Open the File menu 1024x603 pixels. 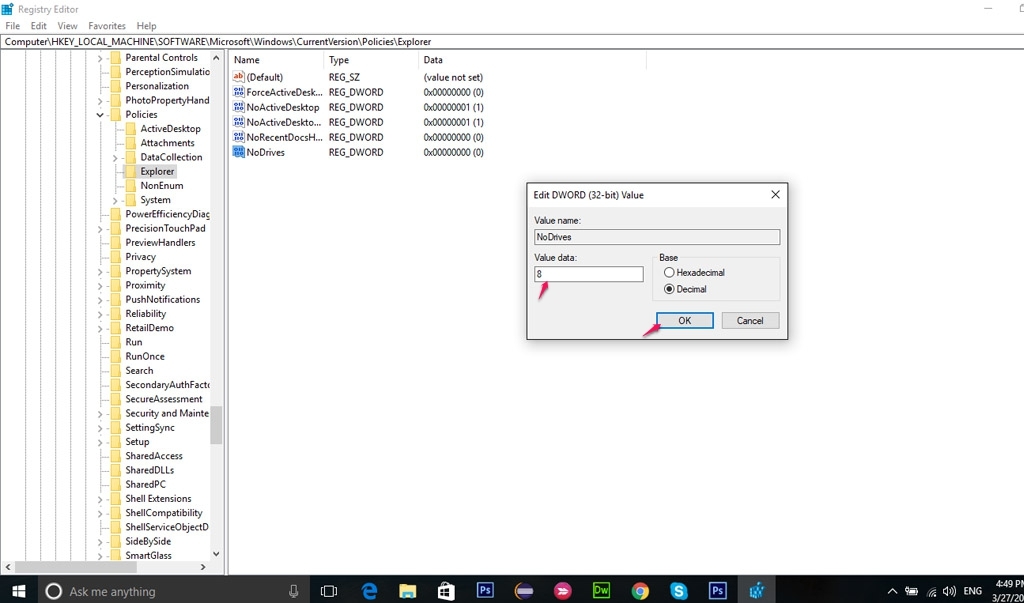click(x=12, y=26)
